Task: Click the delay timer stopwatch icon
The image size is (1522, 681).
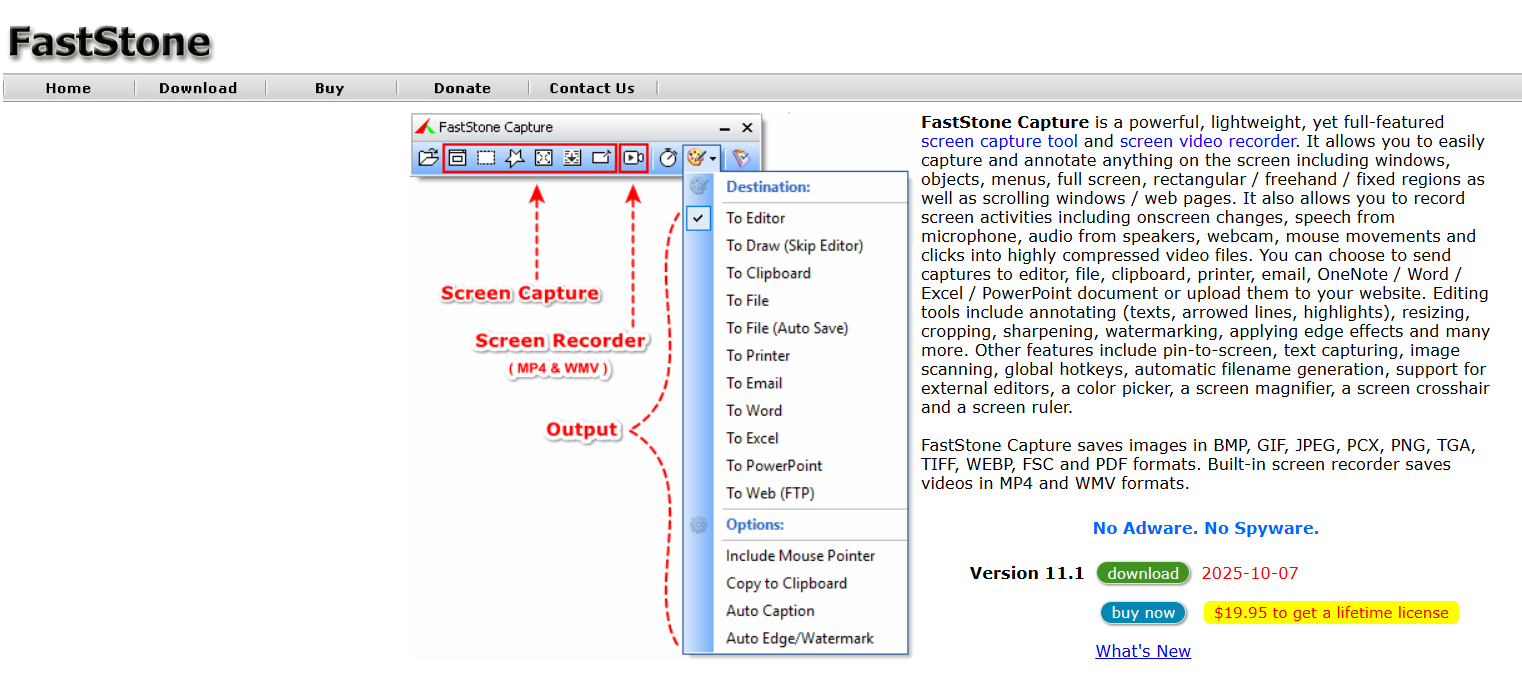Action: tap(668, 158)
